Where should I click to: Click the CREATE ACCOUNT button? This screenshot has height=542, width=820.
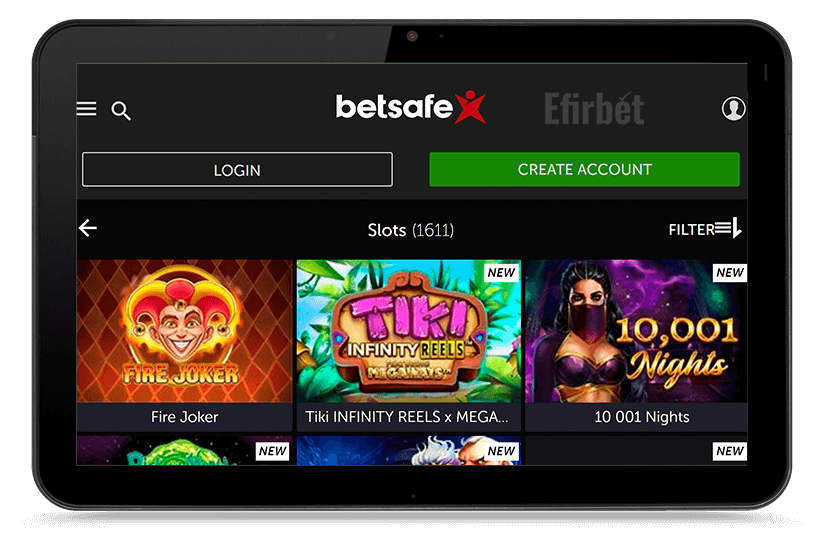(584, 170)
